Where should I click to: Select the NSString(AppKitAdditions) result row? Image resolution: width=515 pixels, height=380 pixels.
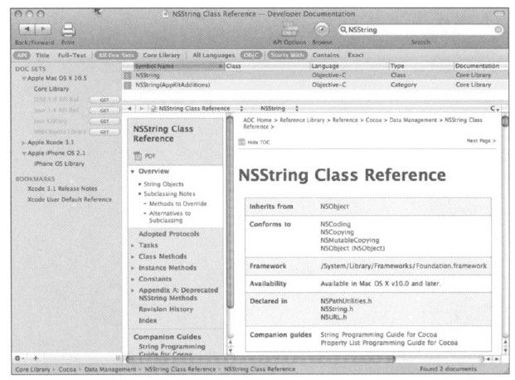pyautogui.click(x=315, y=85)
